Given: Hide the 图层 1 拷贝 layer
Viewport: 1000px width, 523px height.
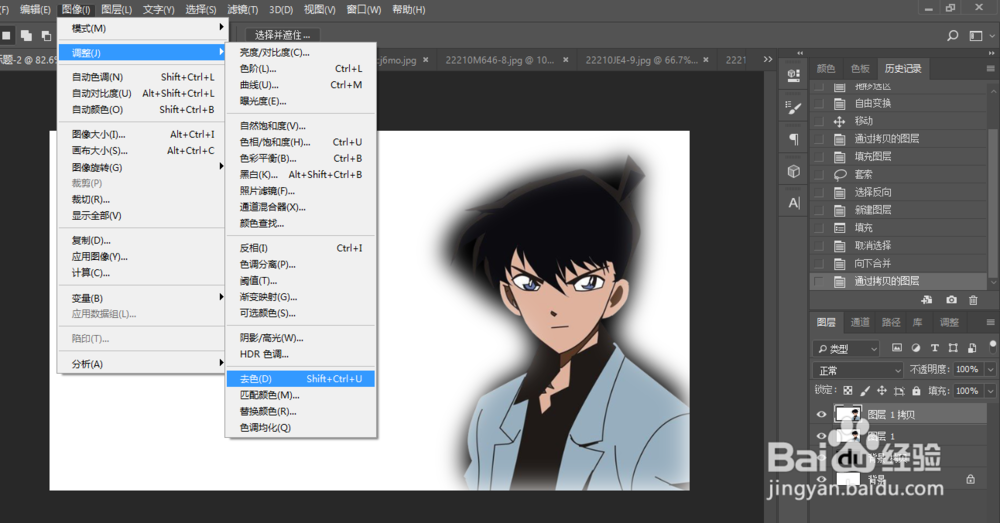Looking at the screenshot, I should click(x=821, y=415).
